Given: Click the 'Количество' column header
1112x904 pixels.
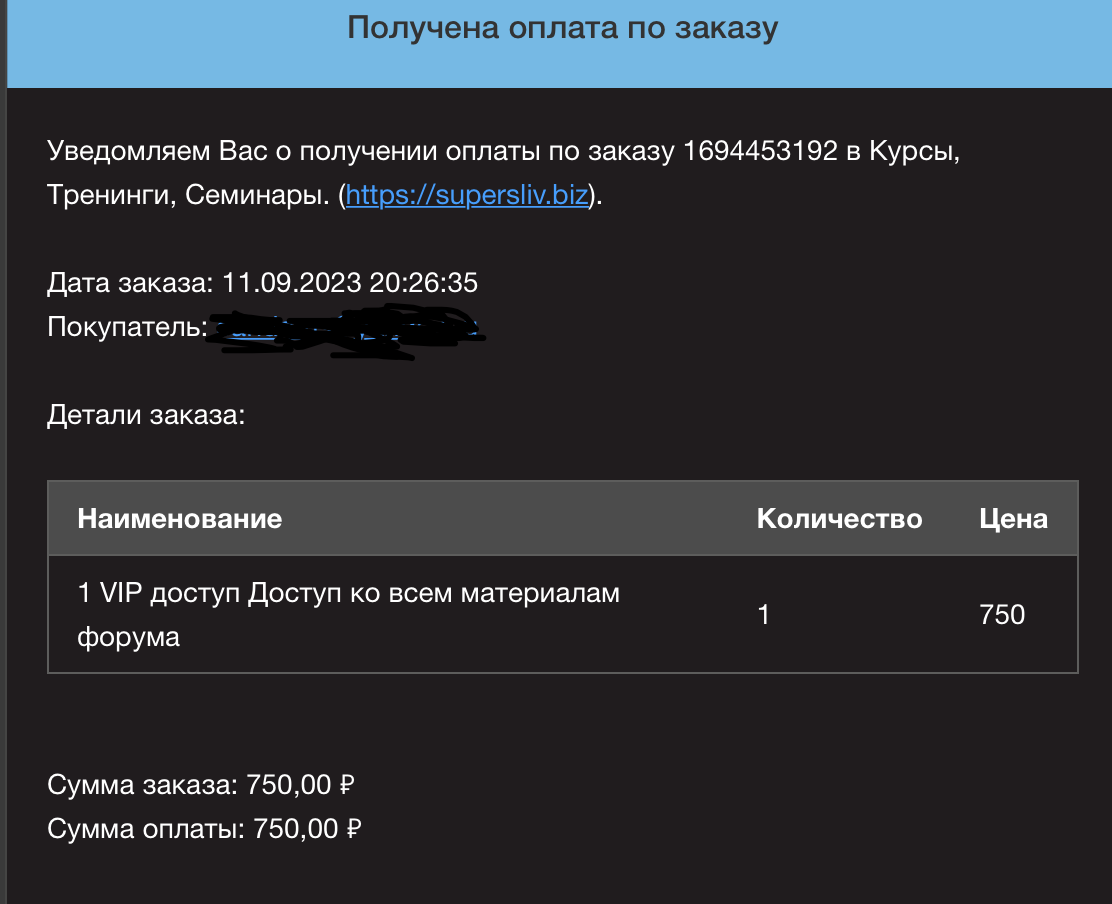Looking at the screenshot, I should [x=839, y=518].
